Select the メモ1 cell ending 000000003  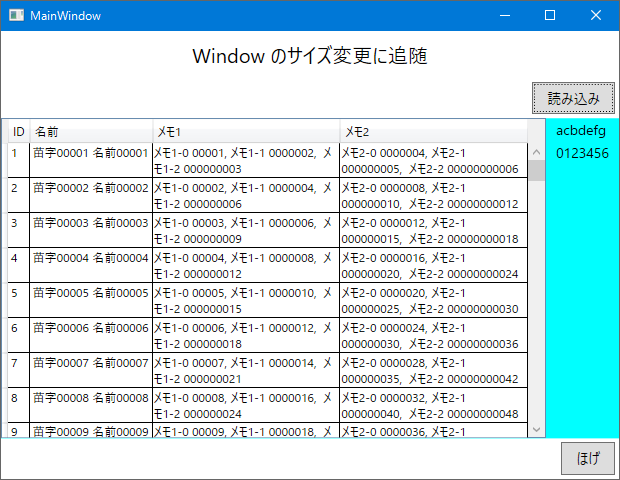(x=246, y=161)
